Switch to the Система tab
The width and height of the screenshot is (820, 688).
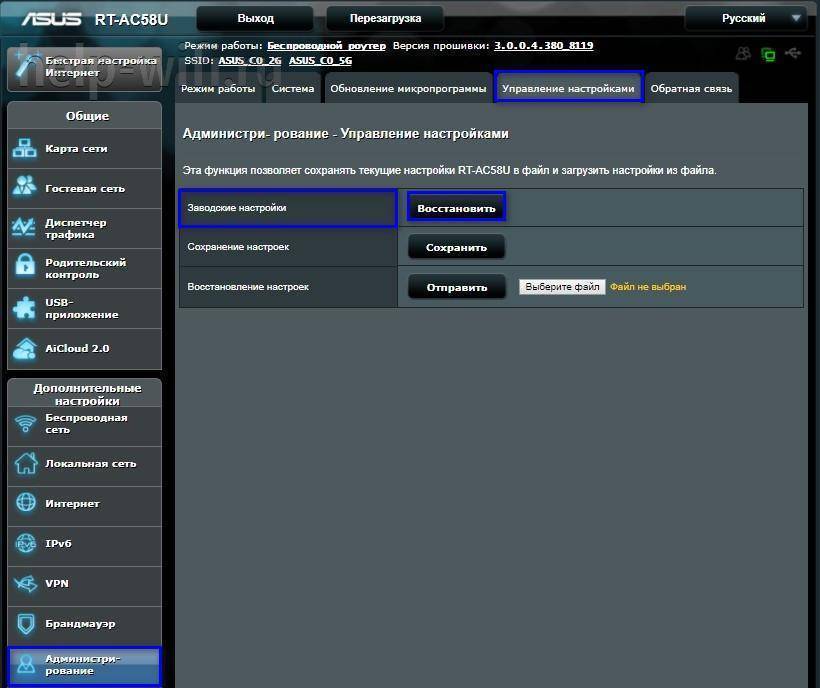(293, 88)
